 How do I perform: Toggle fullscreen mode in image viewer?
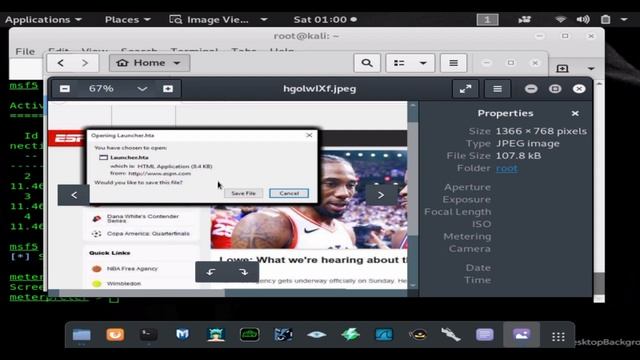click(x=465, y=89)
